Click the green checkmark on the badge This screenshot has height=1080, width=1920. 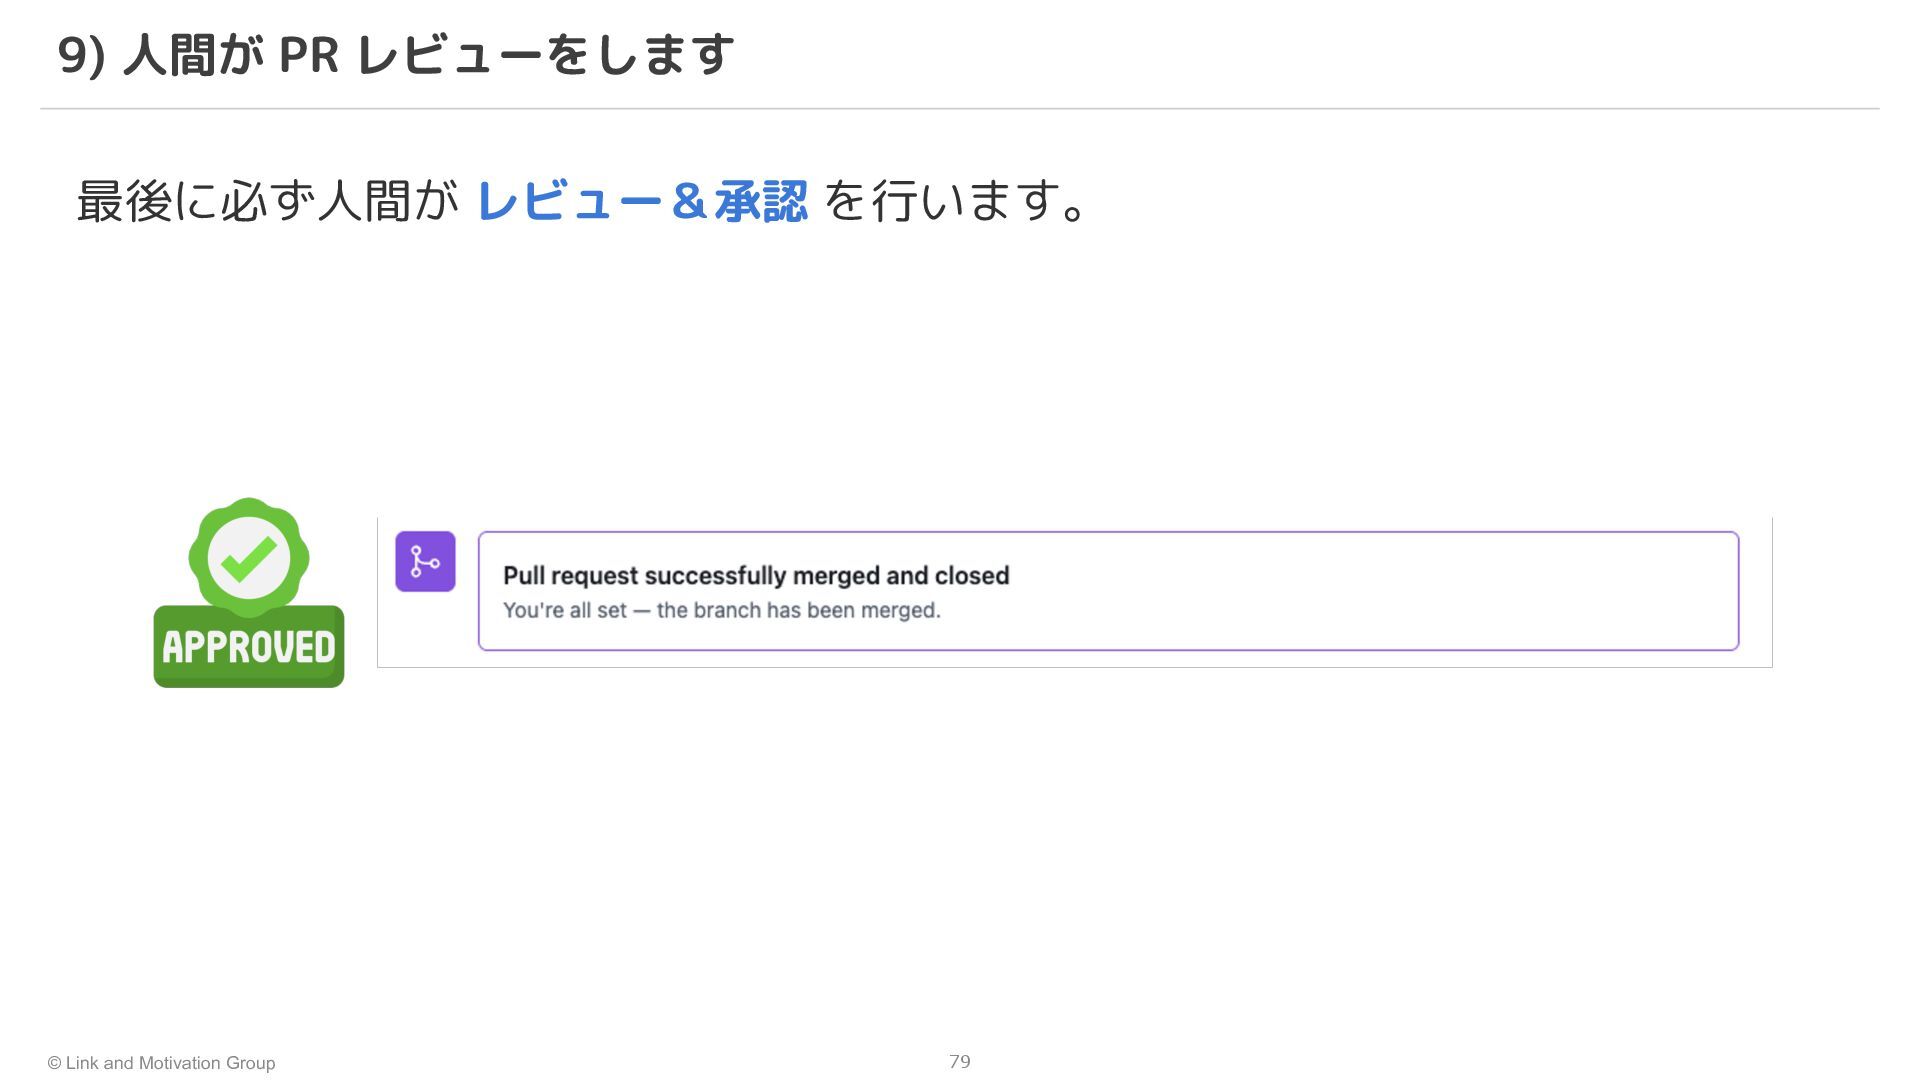coord(249,558)
